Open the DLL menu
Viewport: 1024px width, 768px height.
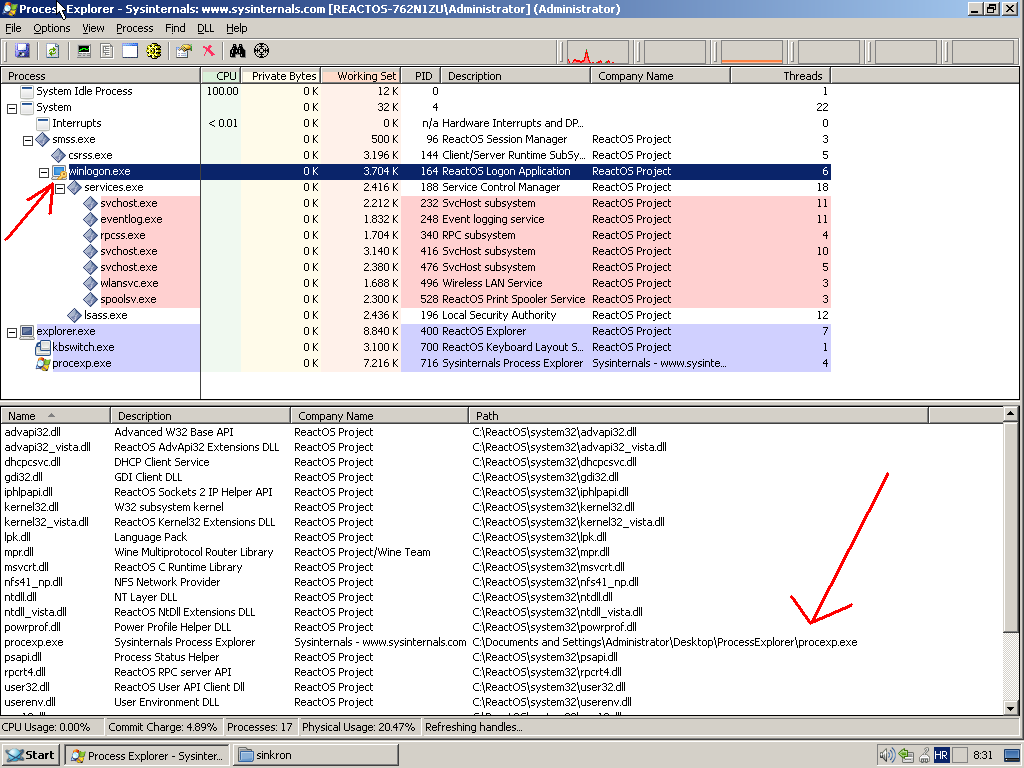[206, 28]
